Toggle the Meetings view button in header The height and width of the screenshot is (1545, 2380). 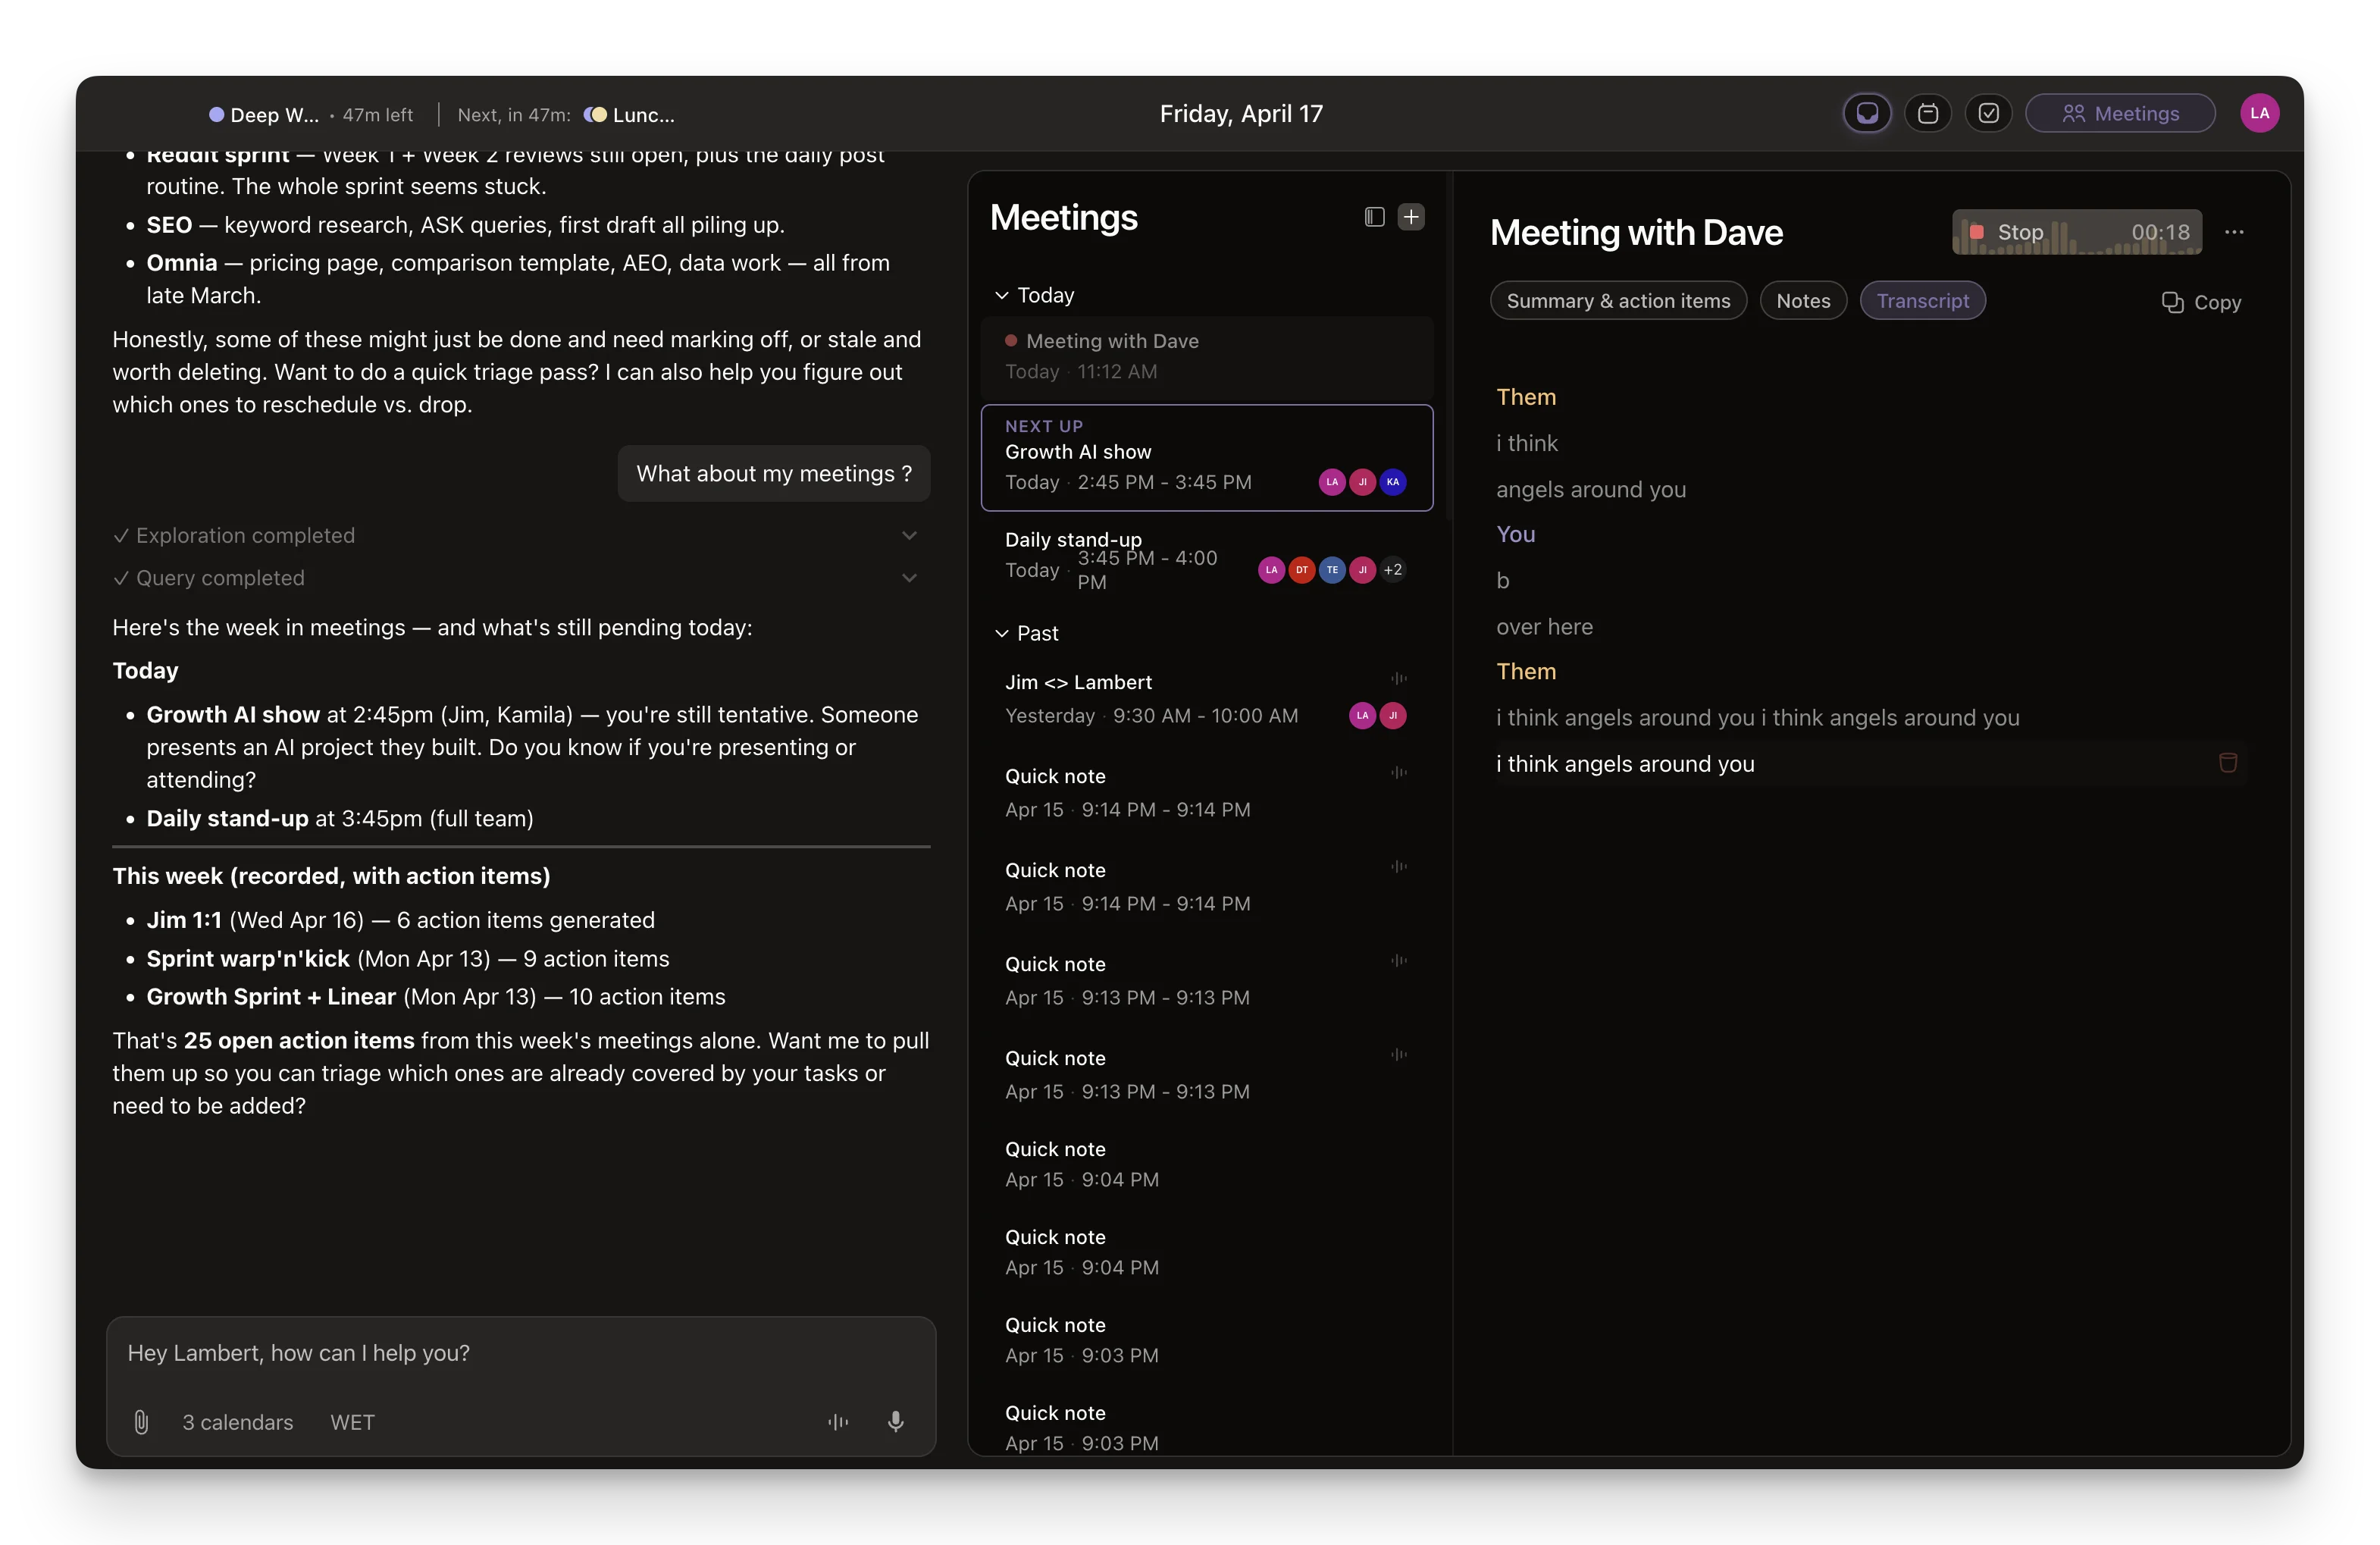[2119, 113]
